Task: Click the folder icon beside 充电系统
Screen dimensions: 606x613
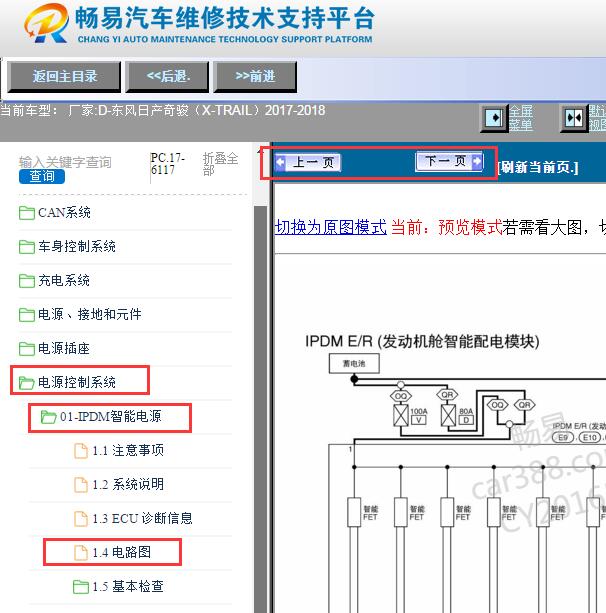Action: (27, 281)
